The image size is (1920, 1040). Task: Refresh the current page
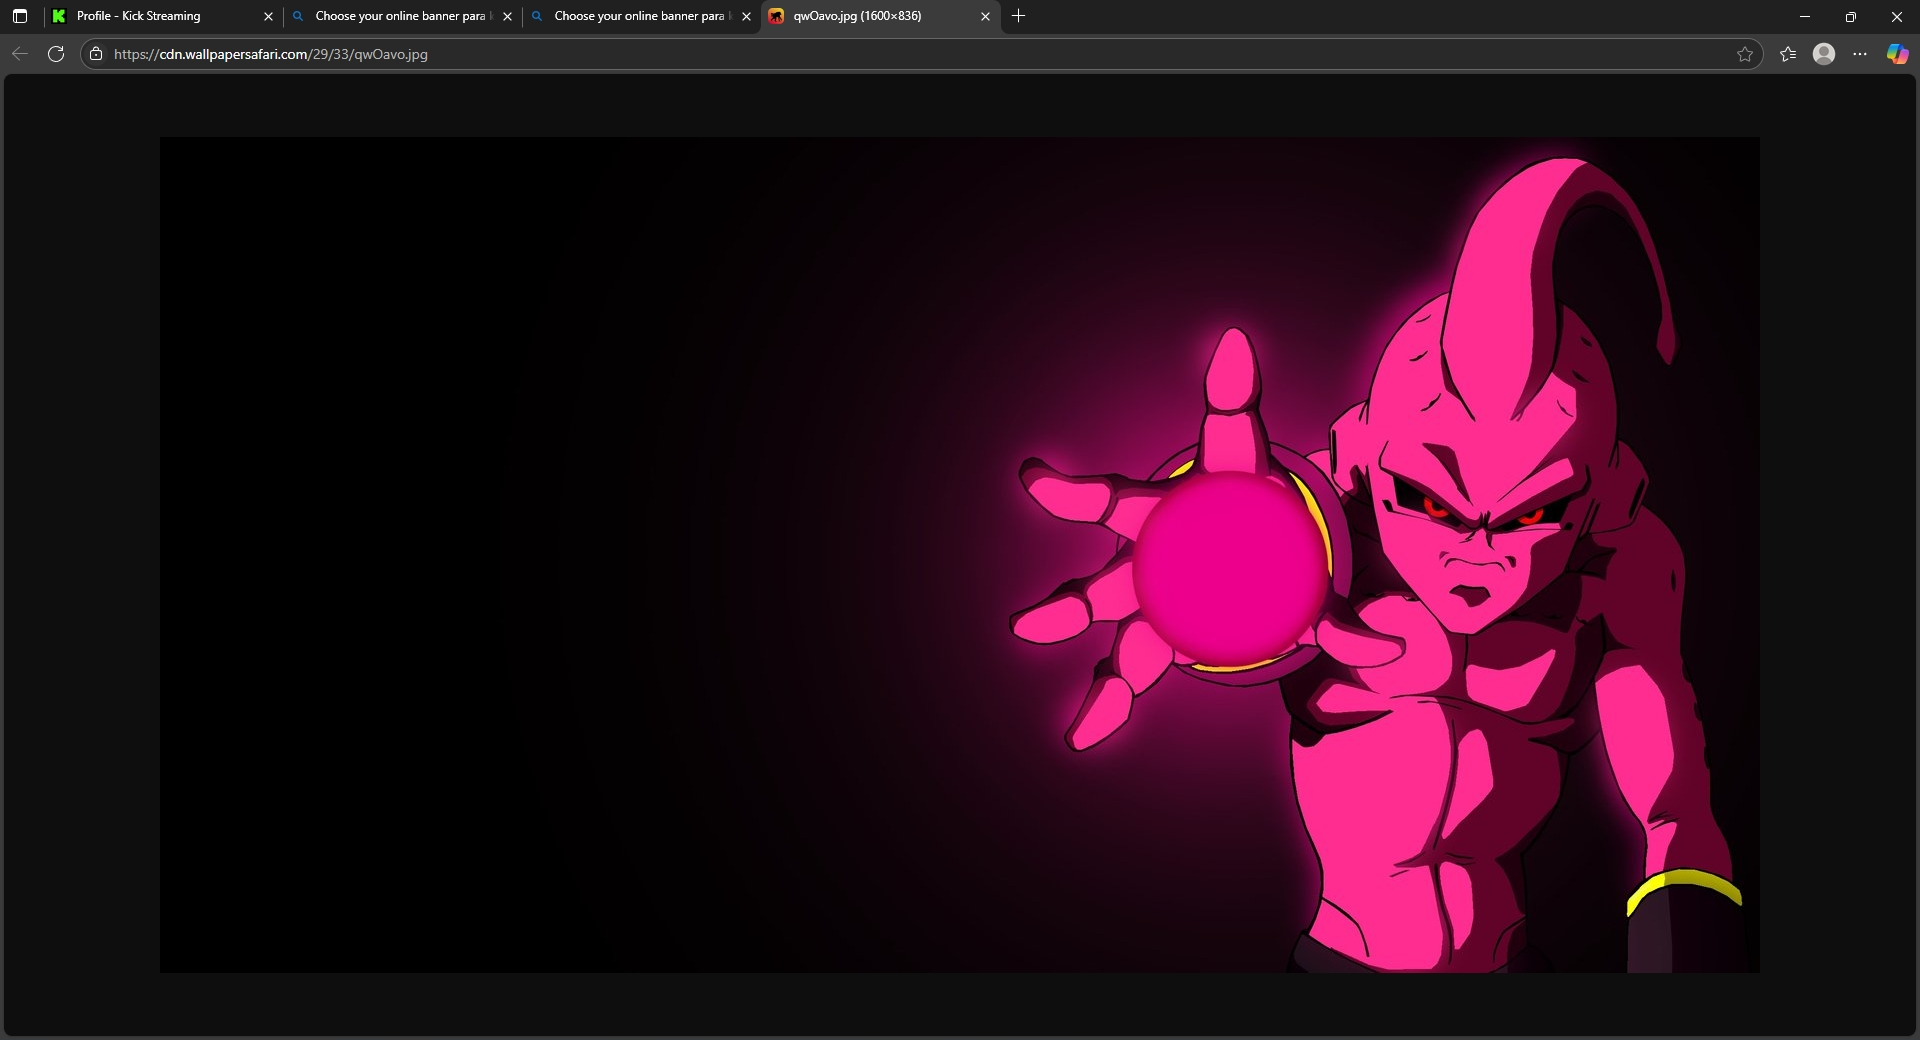pos(56,54)
